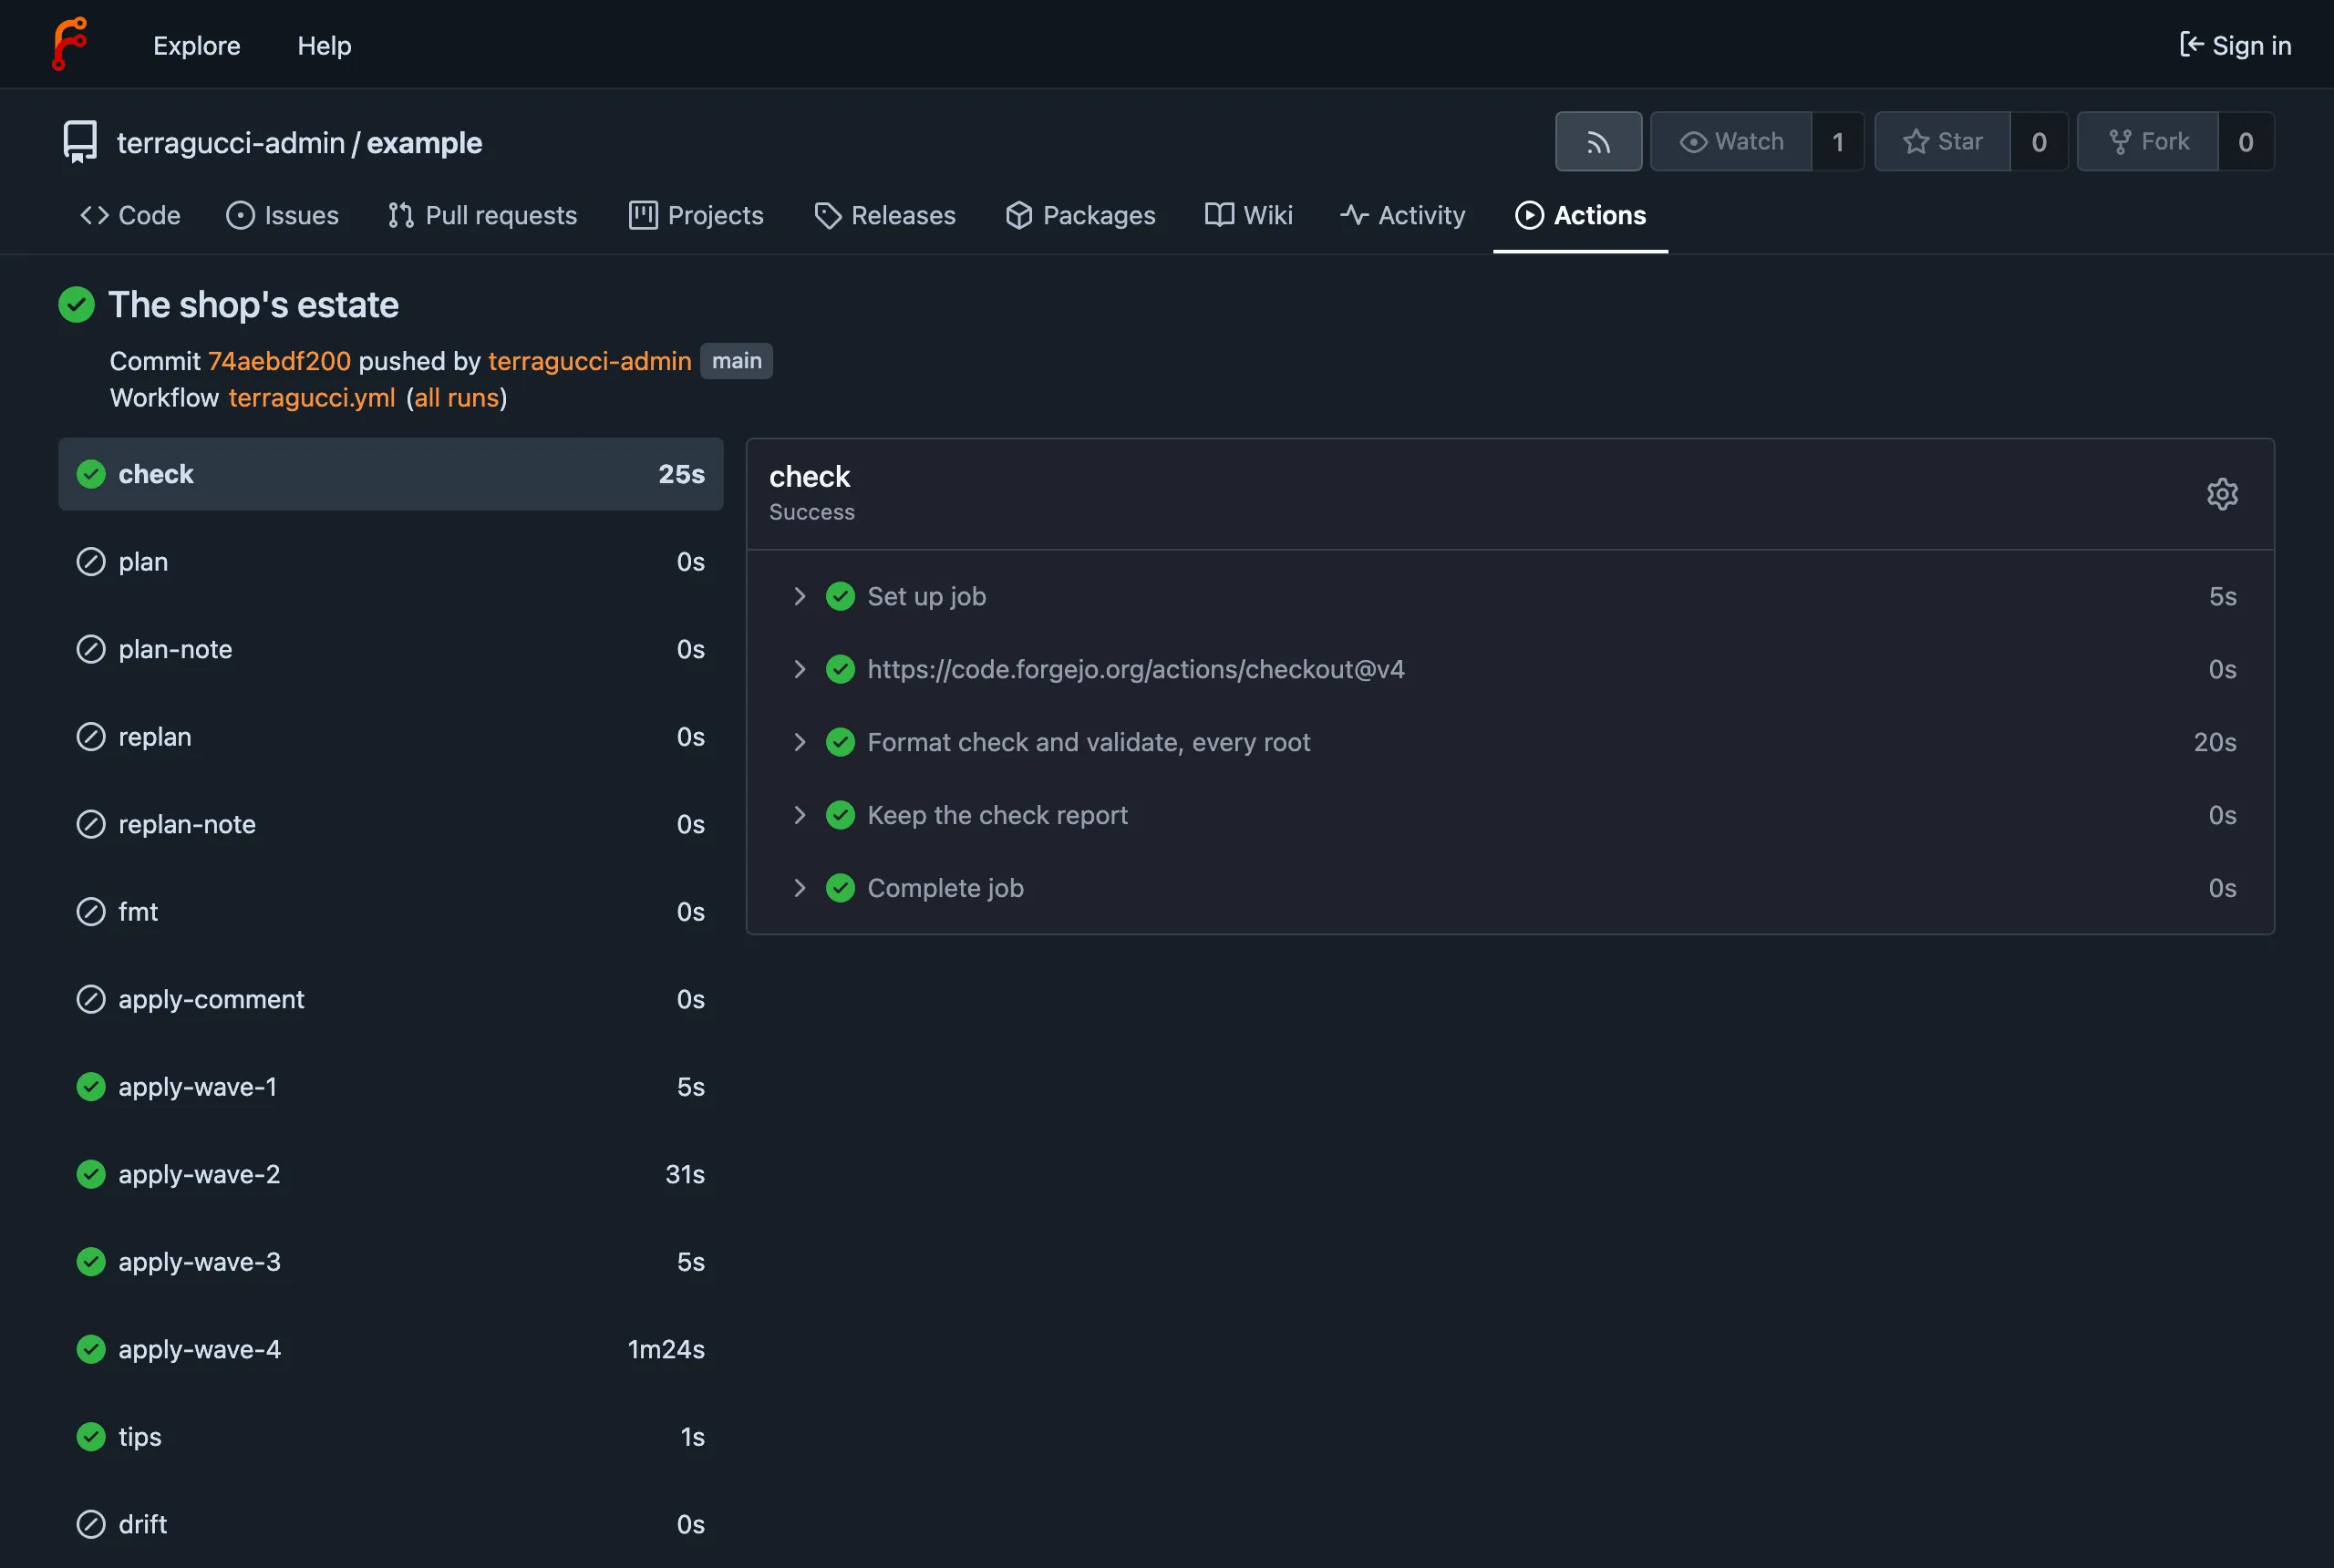
Task: Toggle Star for the example repo
Action: point(1942,142)
